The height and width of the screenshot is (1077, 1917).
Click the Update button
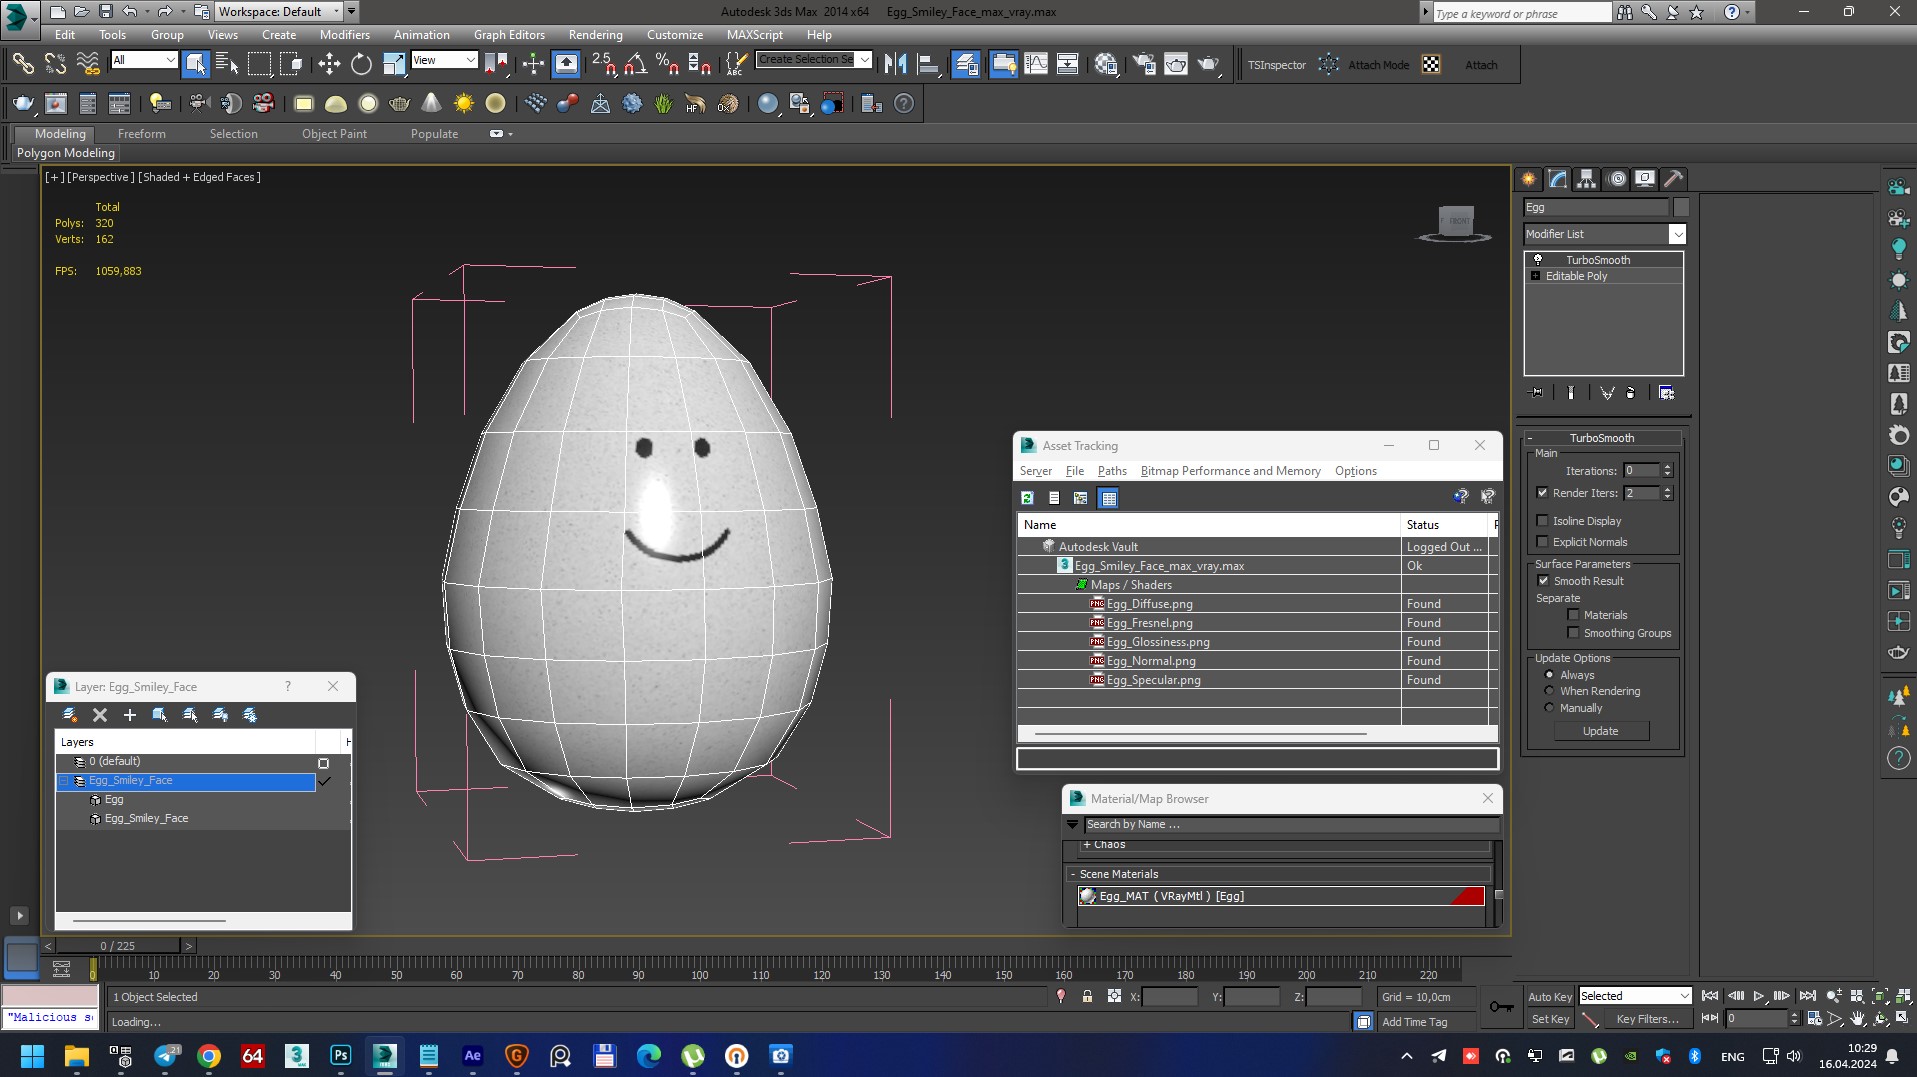(1600, 731)
